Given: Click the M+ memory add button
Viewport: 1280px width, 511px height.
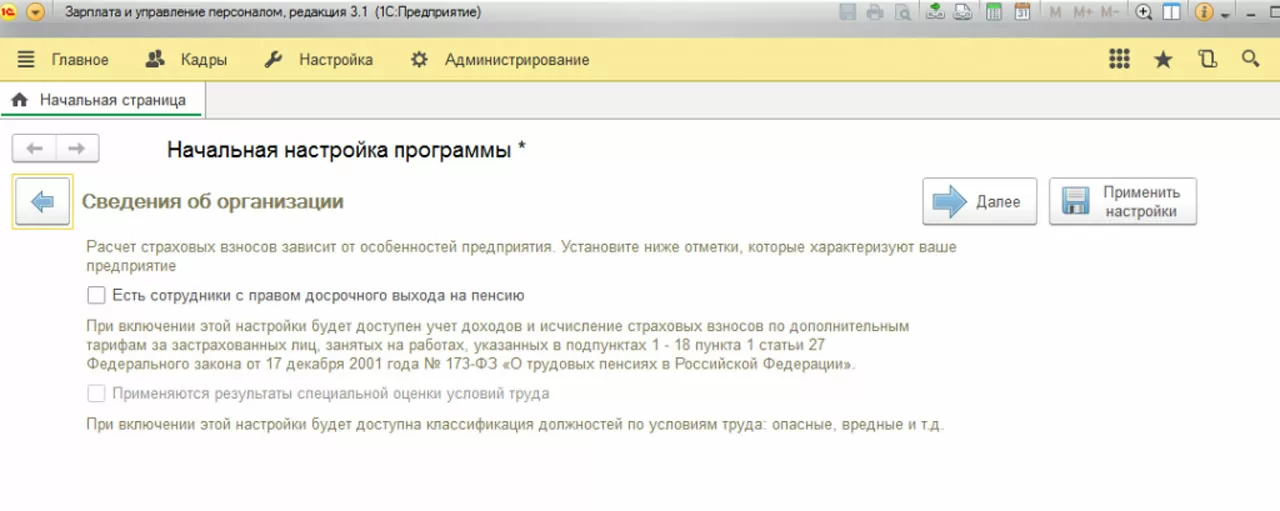Looking at the screenshot, I should tap(1083, 13).
